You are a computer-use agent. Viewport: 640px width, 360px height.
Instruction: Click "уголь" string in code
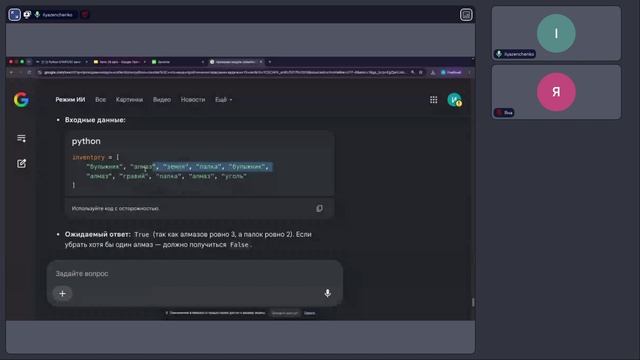pos(234,176)
